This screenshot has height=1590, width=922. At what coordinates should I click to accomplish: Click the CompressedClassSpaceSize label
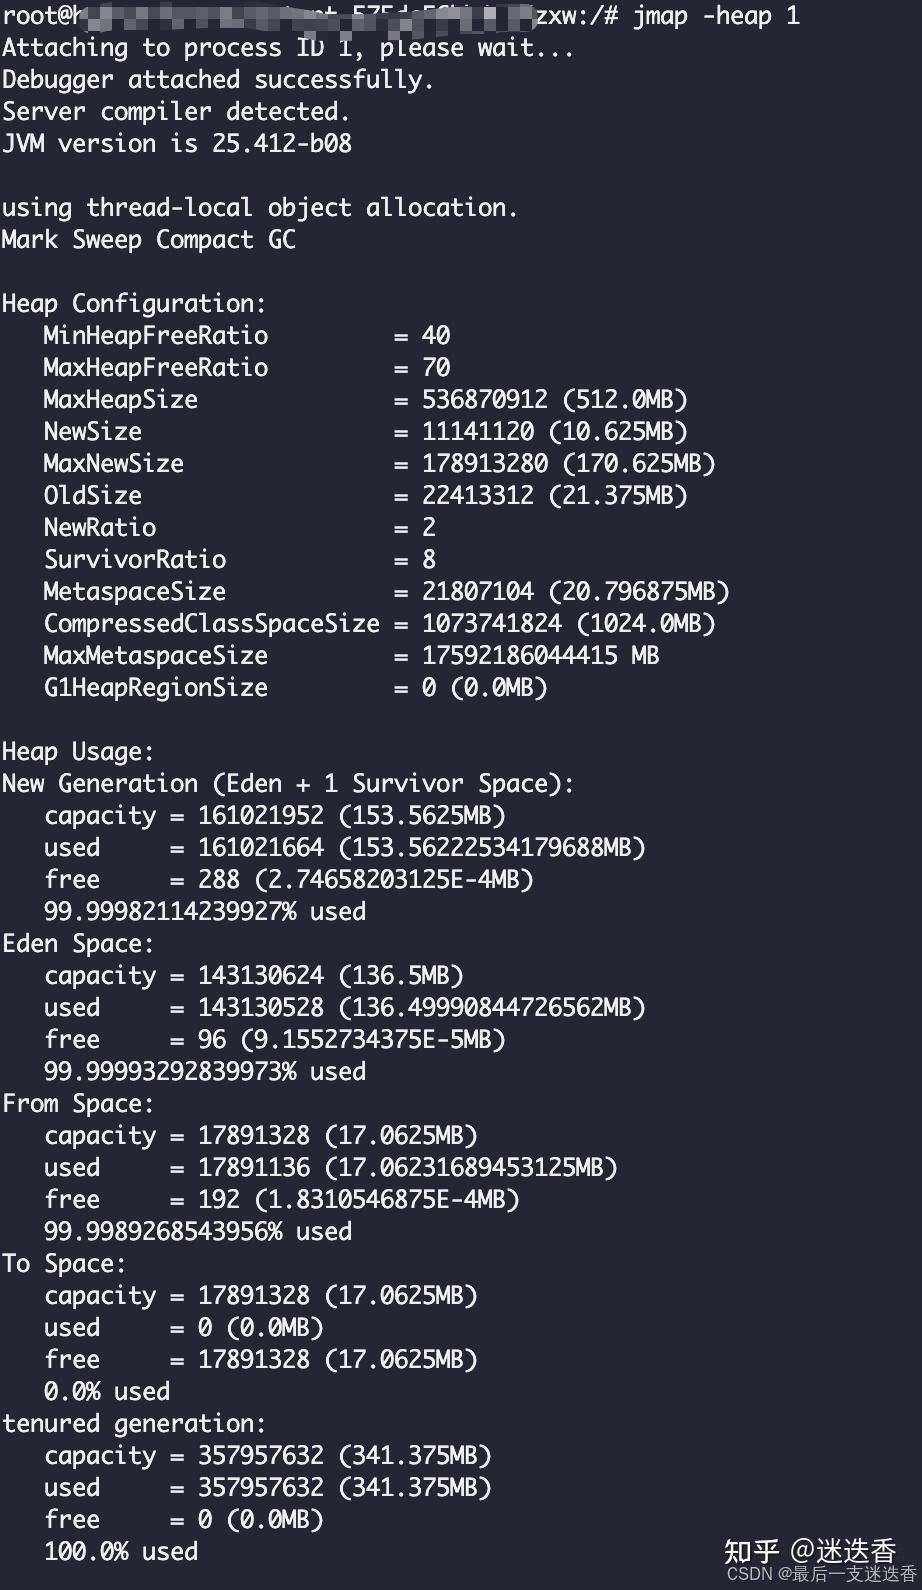(x=212, y=624)
